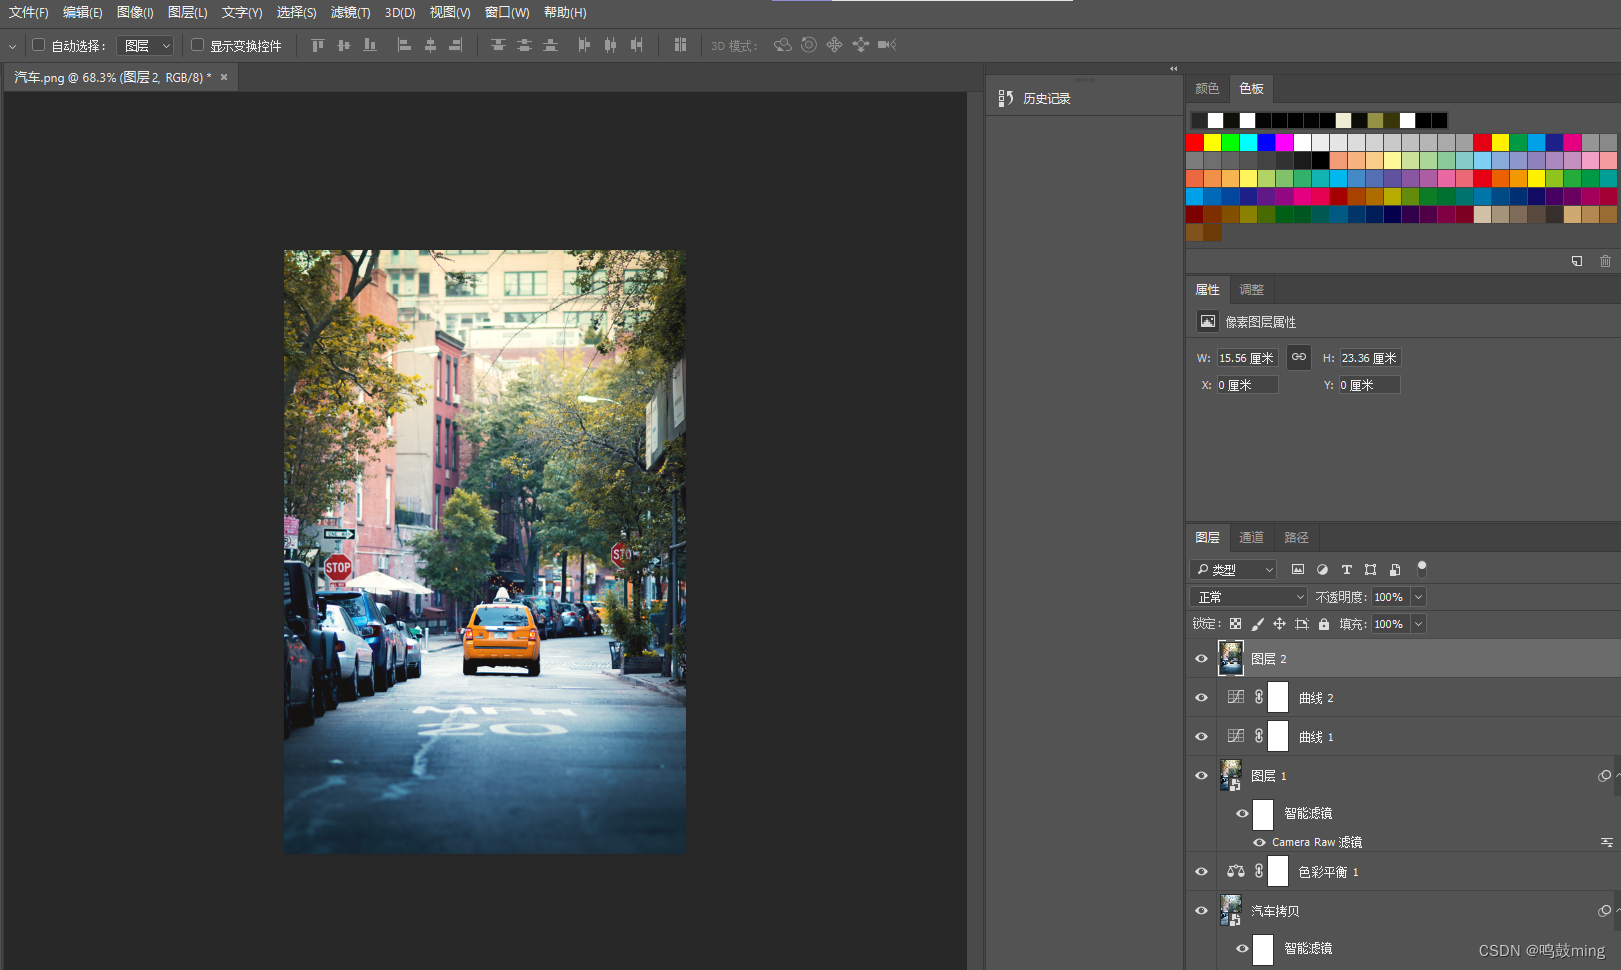Hide the 图层 2 layer
The width and height of the screenshot is (1621, 970).
tap(1201, 659)
